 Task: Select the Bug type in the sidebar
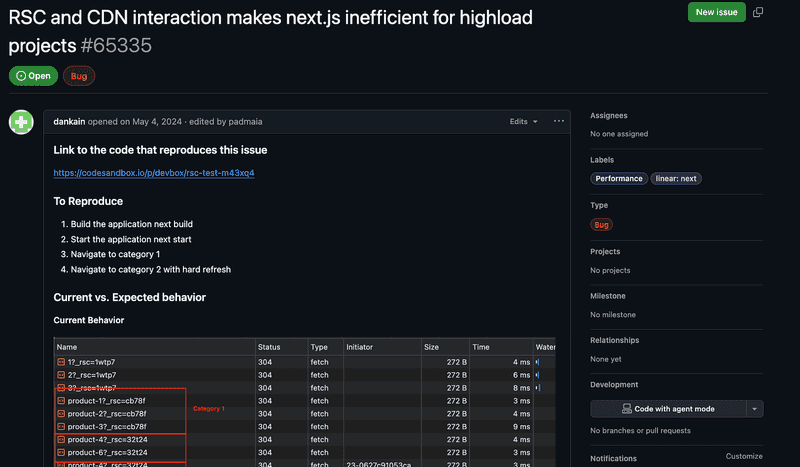[602, 225]
